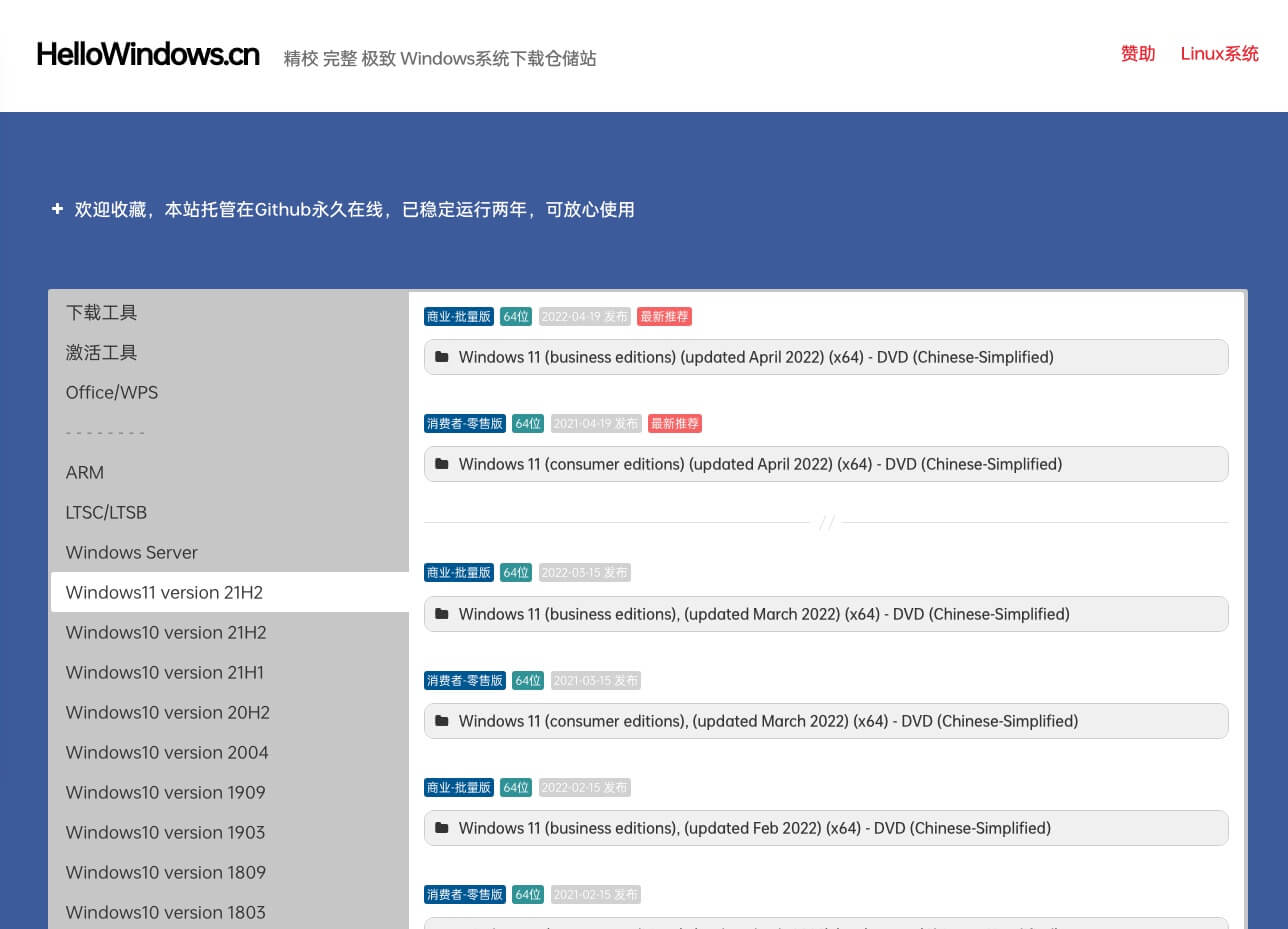Click 商业-批量版 tag beside 2022-03-15 发布

(459, 573)
